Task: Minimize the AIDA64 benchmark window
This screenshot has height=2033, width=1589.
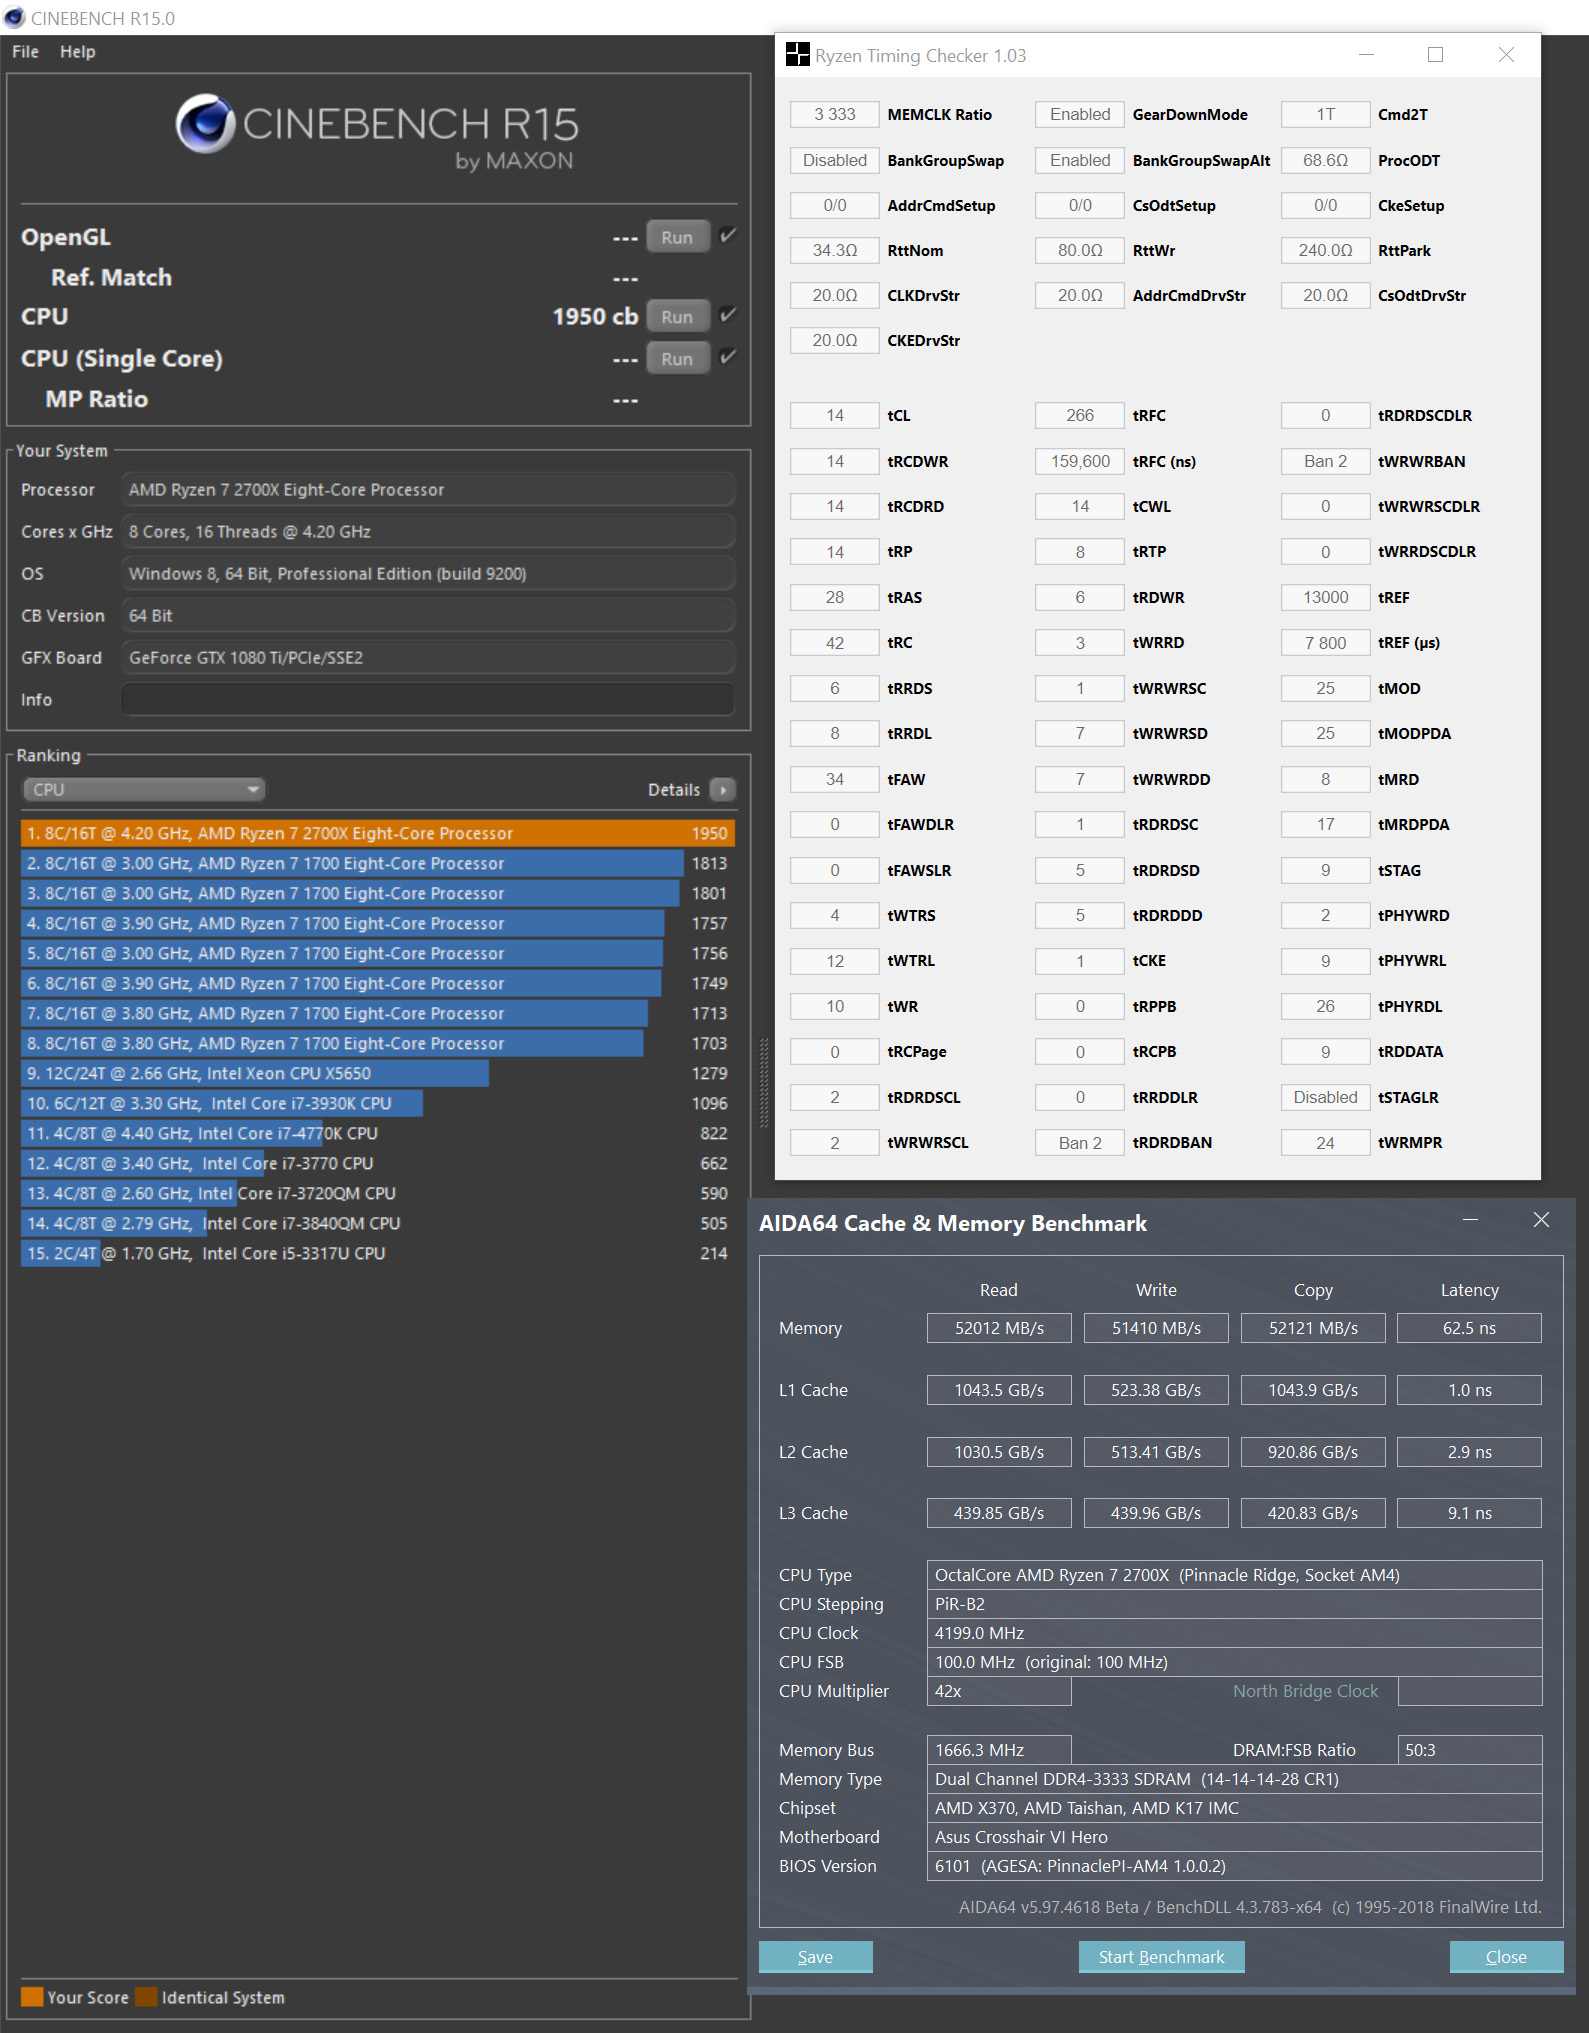Action: coord(1470,1220)
